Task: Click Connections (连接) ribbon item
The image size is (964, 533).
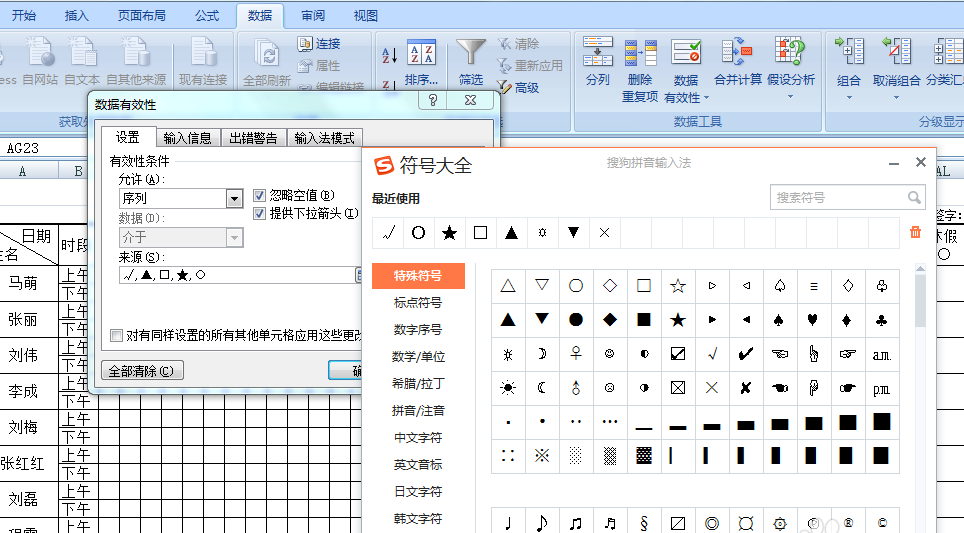Action: coord(318,44)
